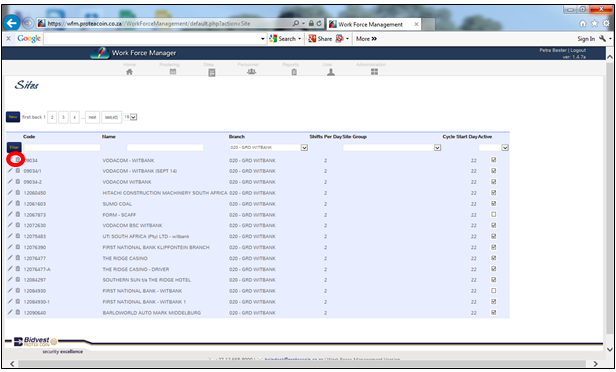Delete site 12076390 with trash icon
The image size is (616, 372).
[18, 247]
